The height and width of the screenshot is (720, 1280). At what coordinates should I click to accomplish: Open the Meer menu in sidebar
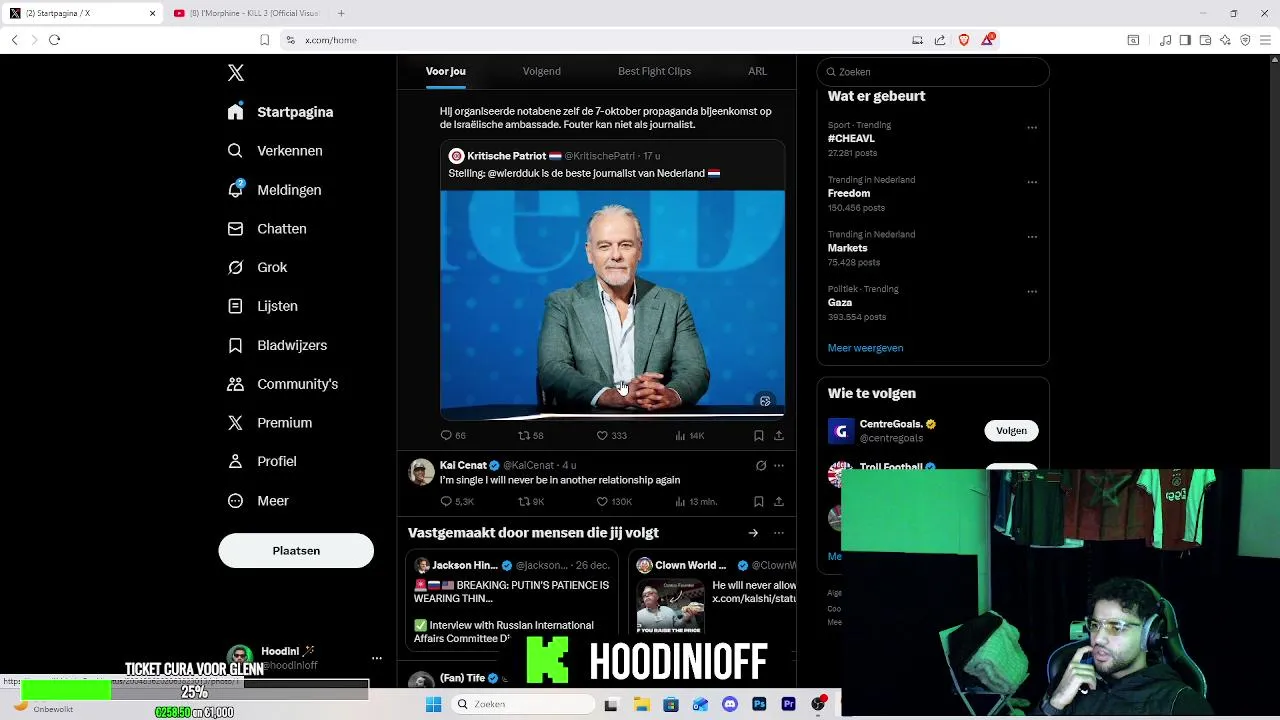(x=258, y=501)
